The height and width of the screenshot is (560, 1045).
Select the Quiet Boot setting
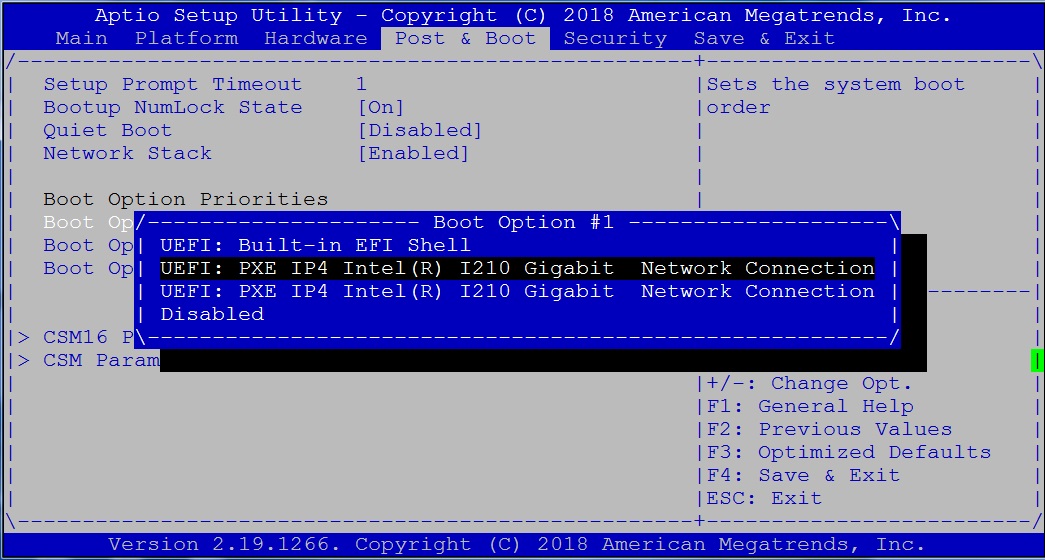[x=107, y=130]
